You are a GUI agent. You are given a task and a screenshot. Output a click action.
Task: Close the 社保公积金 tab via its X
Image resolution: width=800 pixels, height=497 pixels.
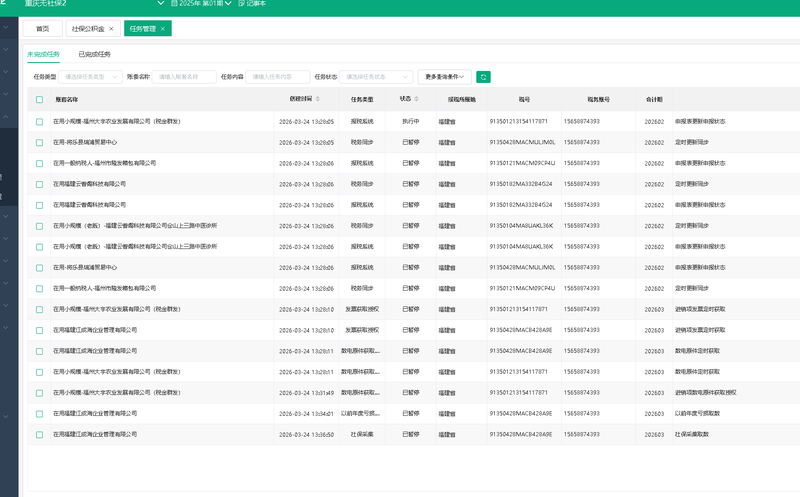(x=111, y=29)
